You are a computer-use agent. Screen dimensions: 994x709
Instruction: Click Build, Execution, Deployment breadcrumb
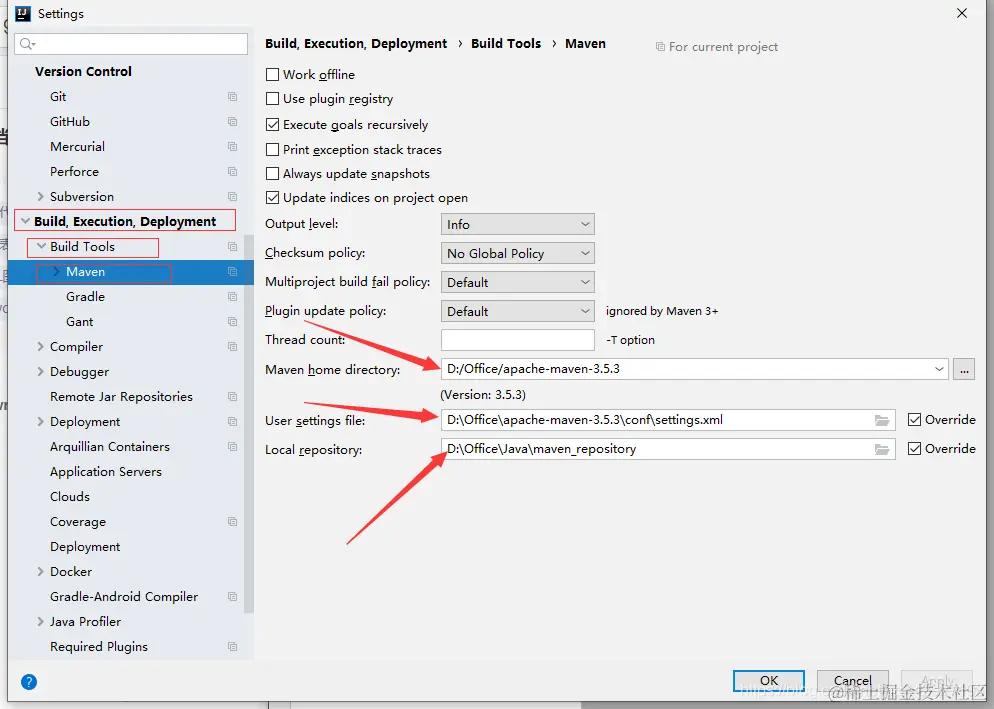356,44
